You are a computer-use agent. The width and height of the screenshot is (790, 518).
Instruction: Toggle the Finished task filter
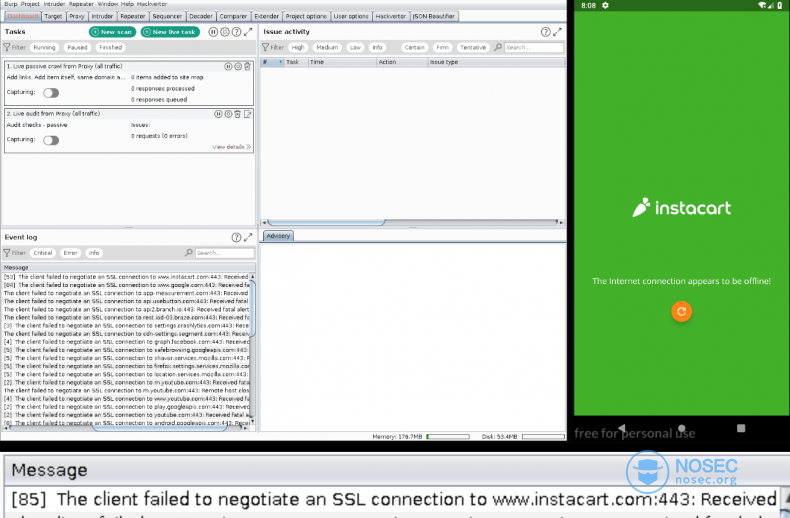point(110,47)
